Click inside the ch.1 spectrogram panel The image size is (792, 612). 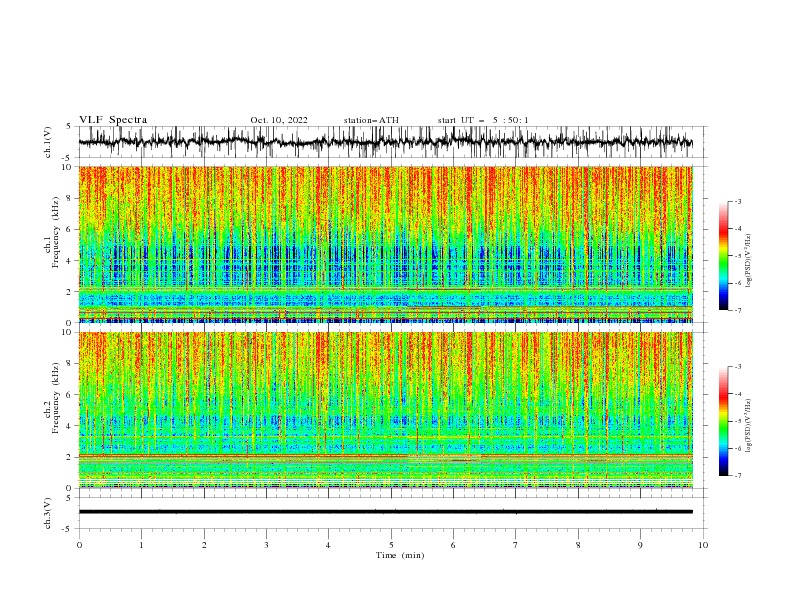(x=385, y=244)
